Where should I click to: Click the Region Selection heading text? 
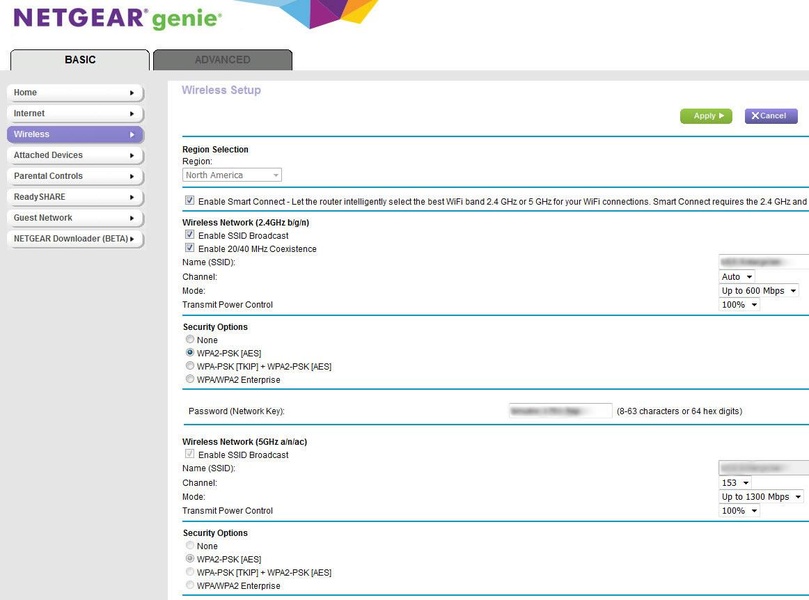[x=215, y=150]
